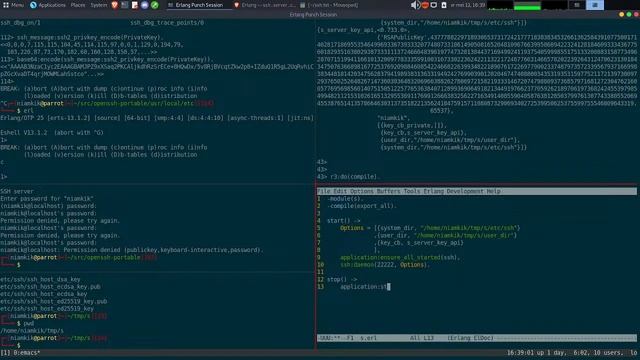Open the Places menu
Image resolution: width=640 pixels, height=360 pixels.
78,5
